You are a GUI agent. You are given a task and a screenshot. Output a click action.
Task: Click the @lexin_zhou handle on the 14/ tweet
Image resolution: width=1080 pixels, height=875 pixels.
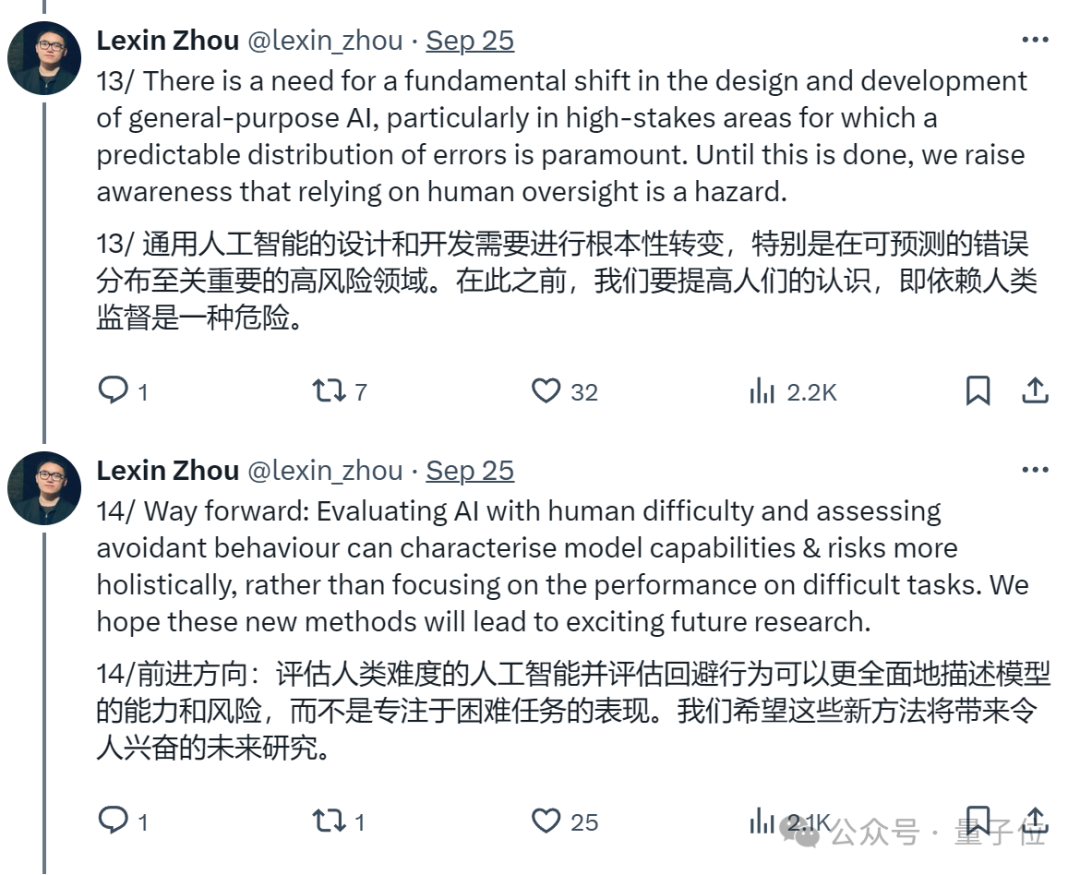coord(325,471)
